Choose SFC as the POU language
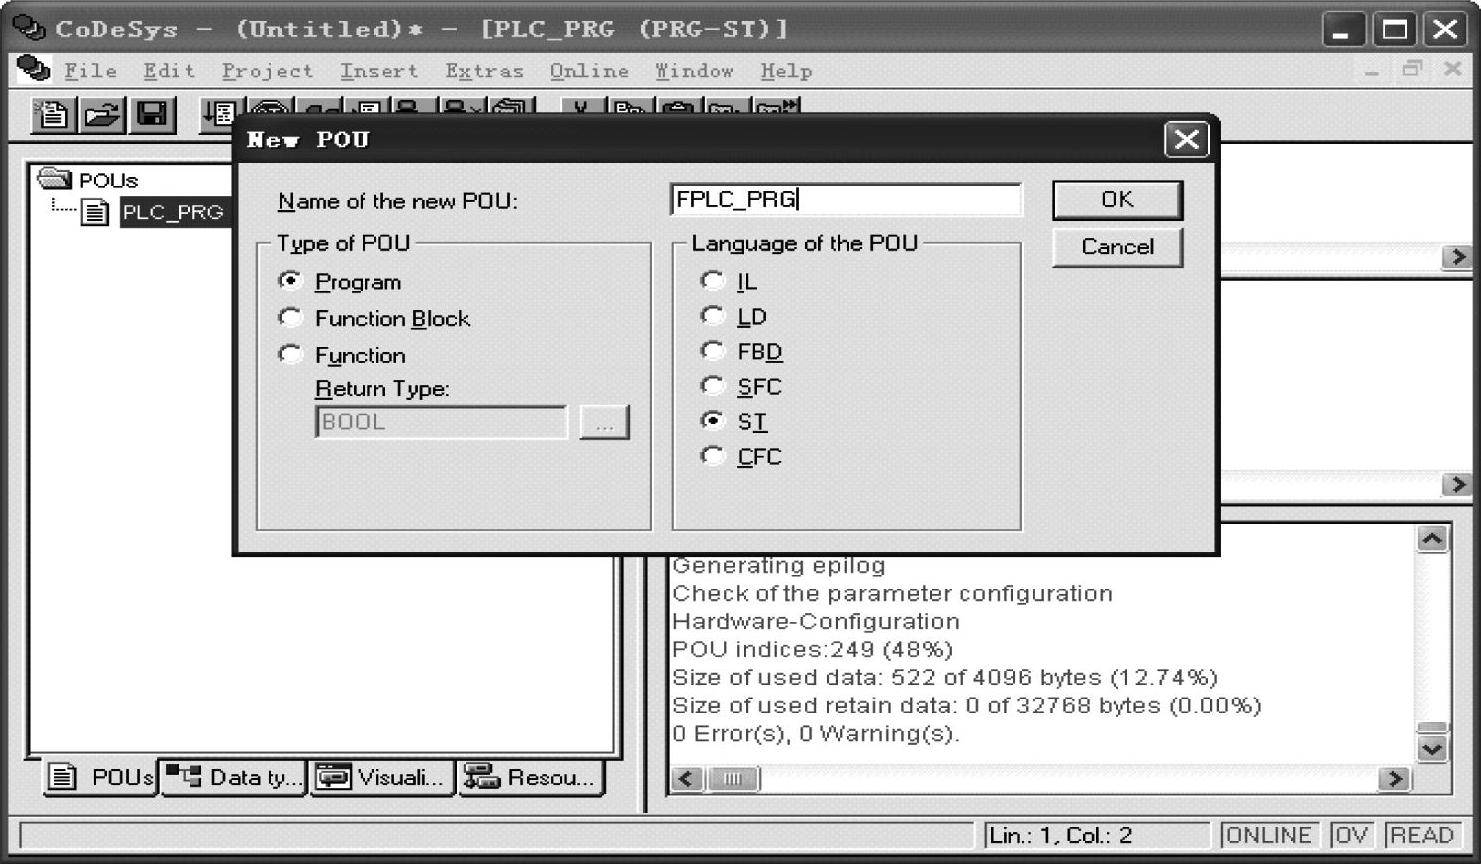 [712, 386]
